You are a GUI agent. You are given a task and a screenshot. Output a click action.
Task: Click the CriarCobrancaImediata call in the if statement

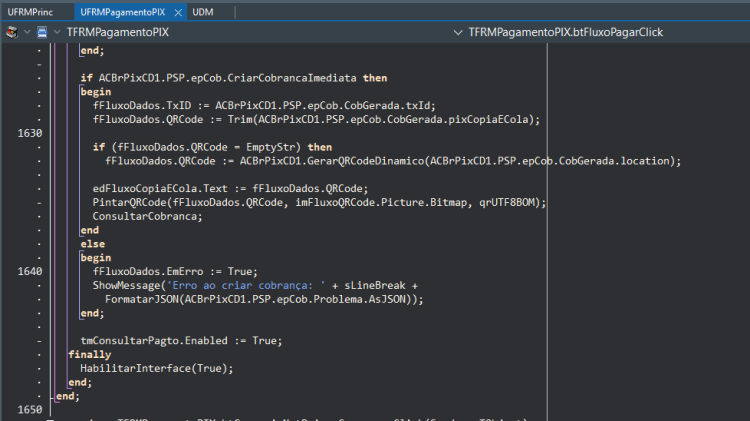(292, 78)
